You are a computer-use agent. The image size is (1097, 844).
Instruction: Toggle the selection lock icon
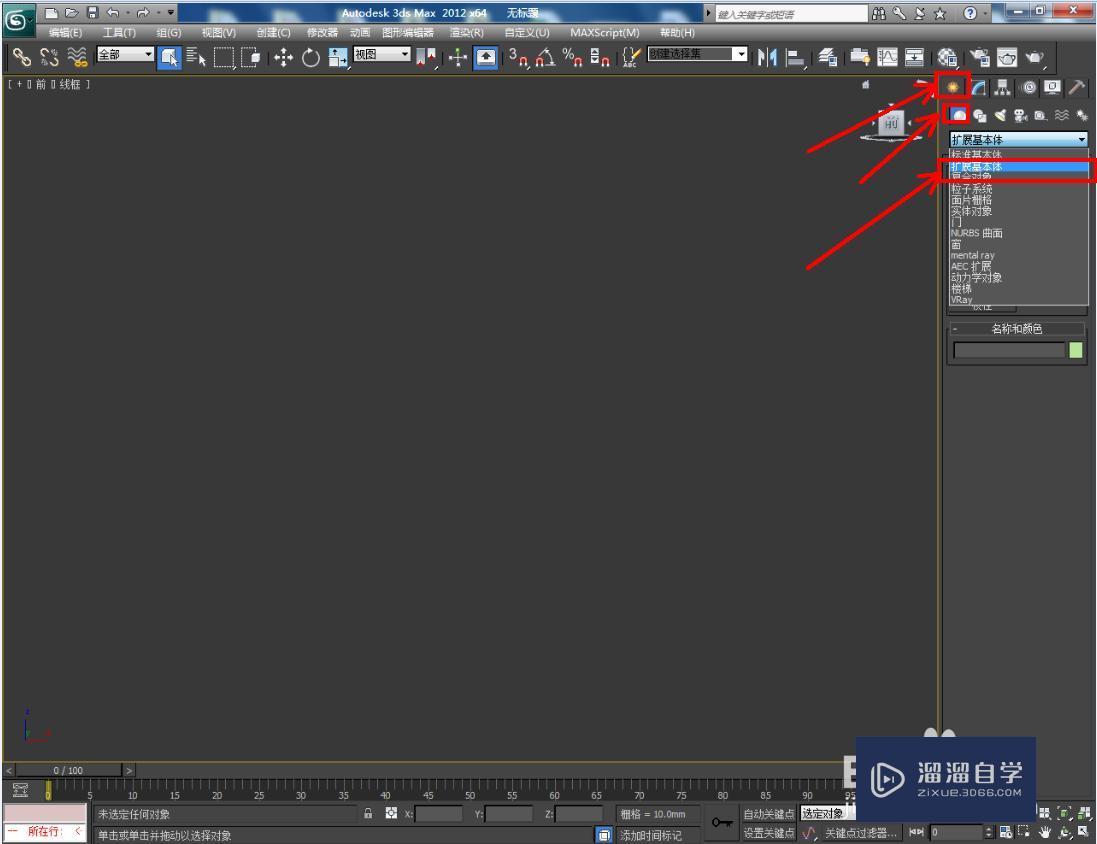[368, 813]
